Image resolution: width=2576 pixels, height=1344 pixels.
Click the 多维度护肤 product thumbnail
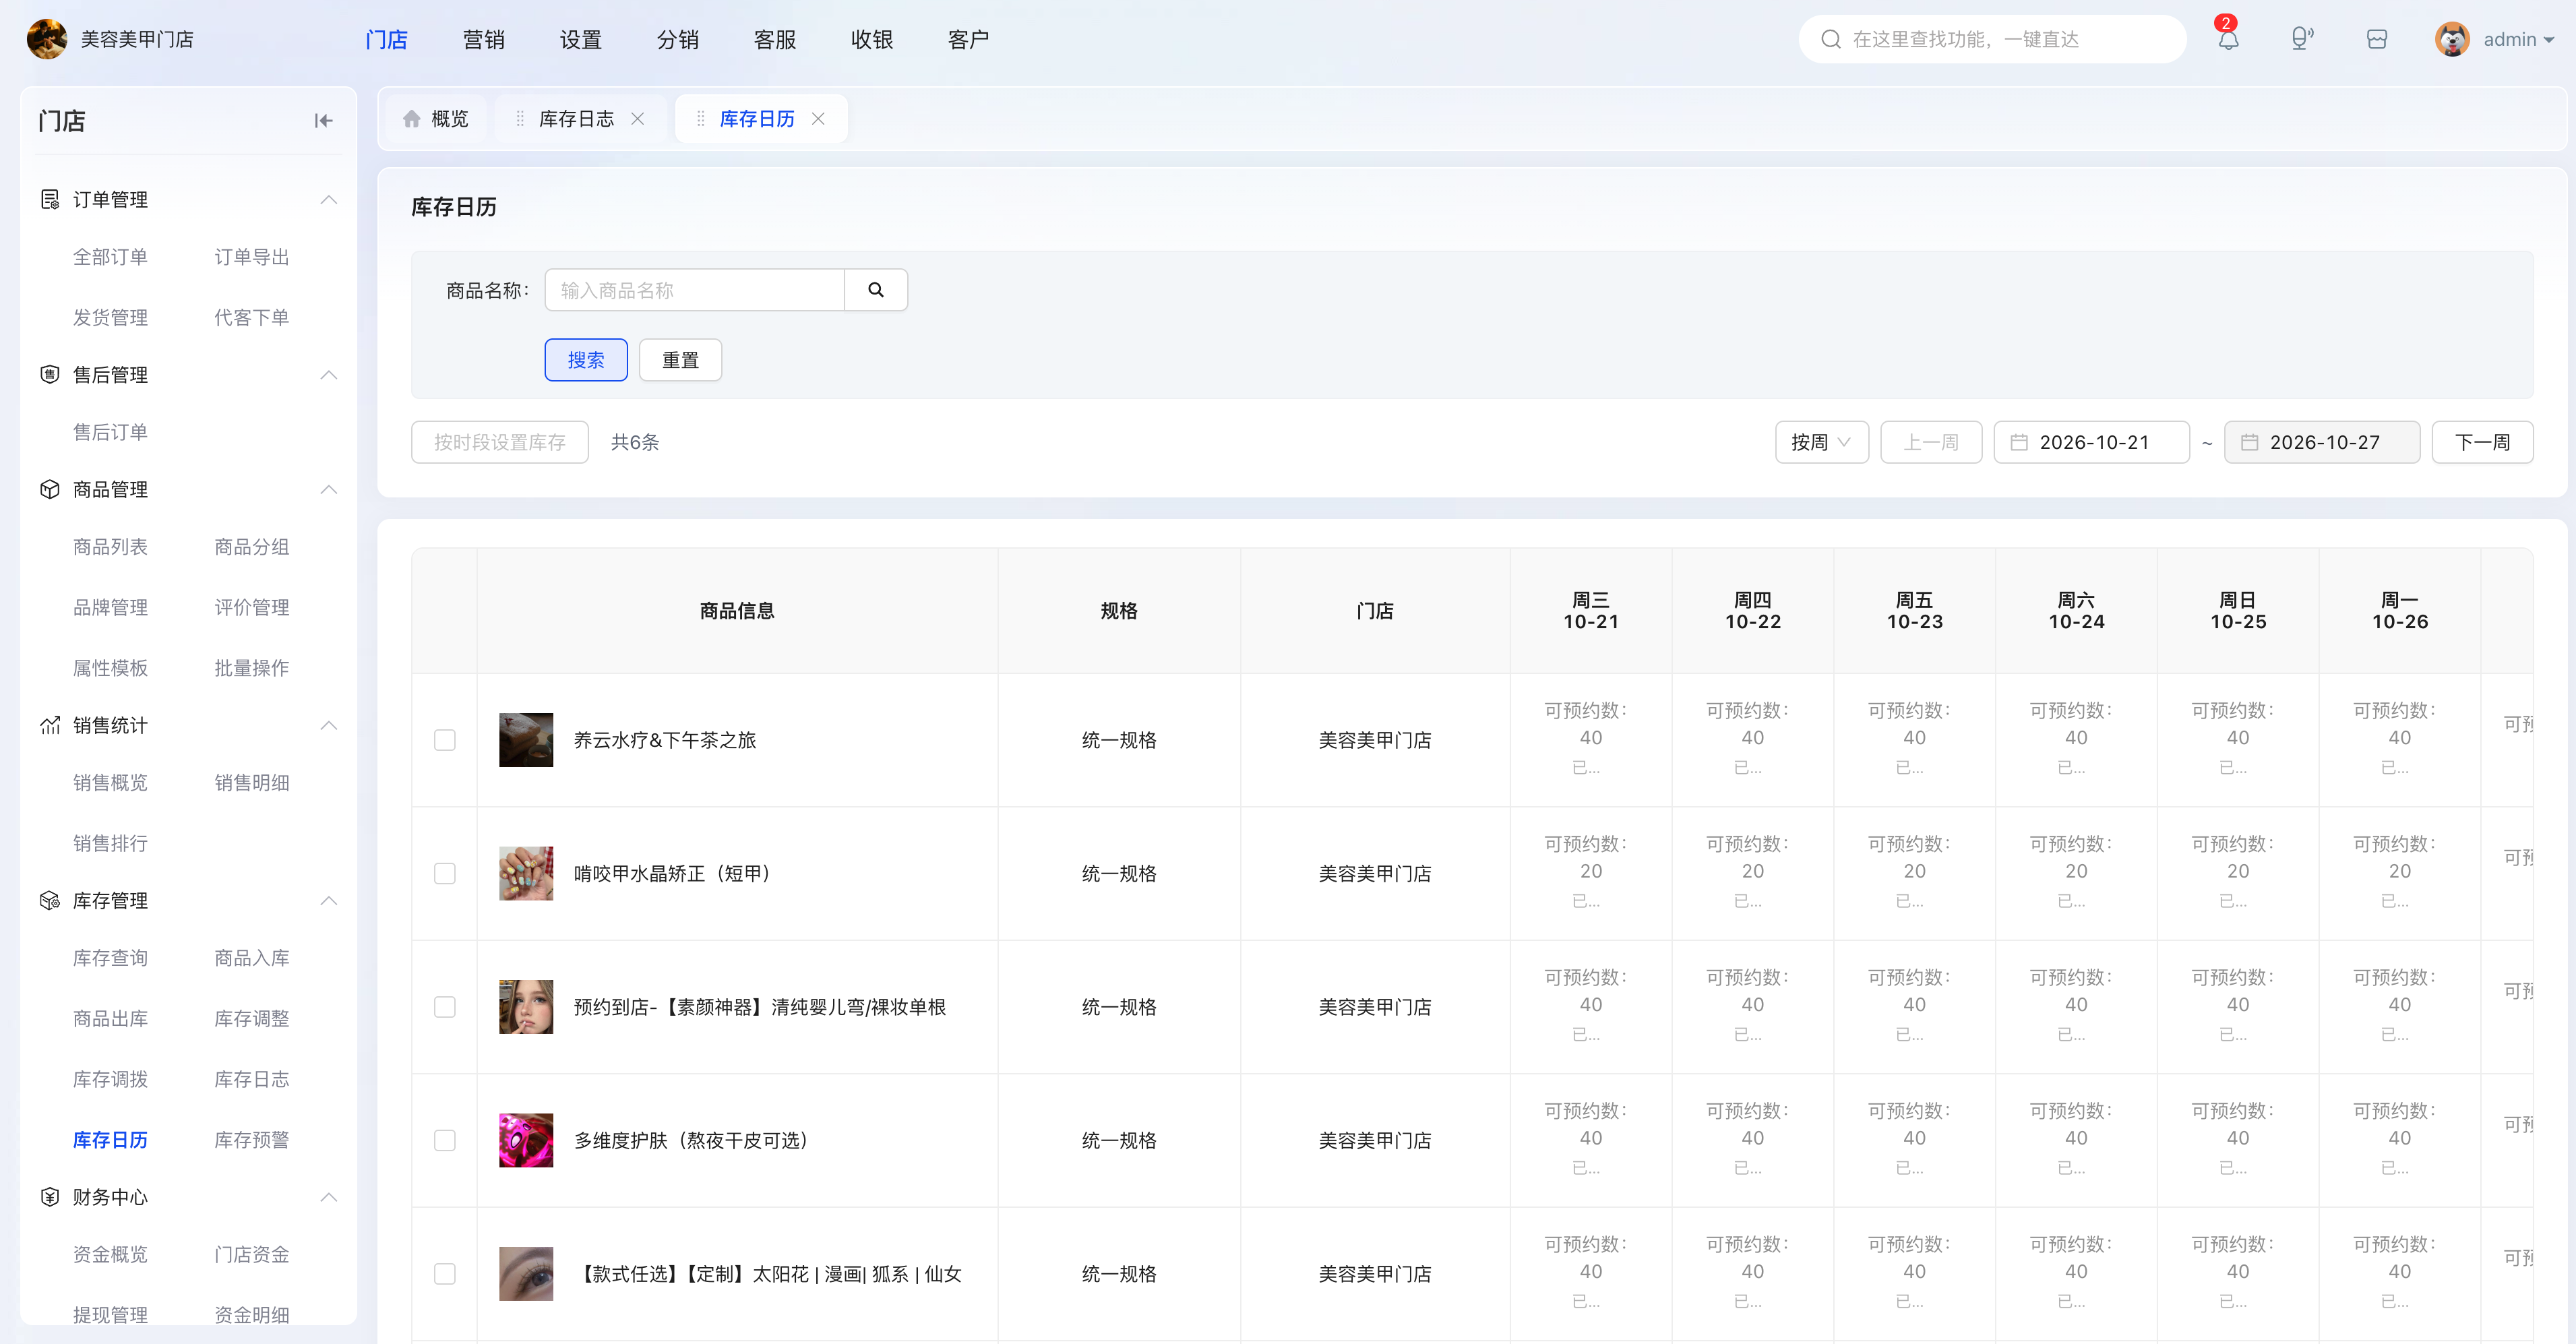click(526, 1140)
